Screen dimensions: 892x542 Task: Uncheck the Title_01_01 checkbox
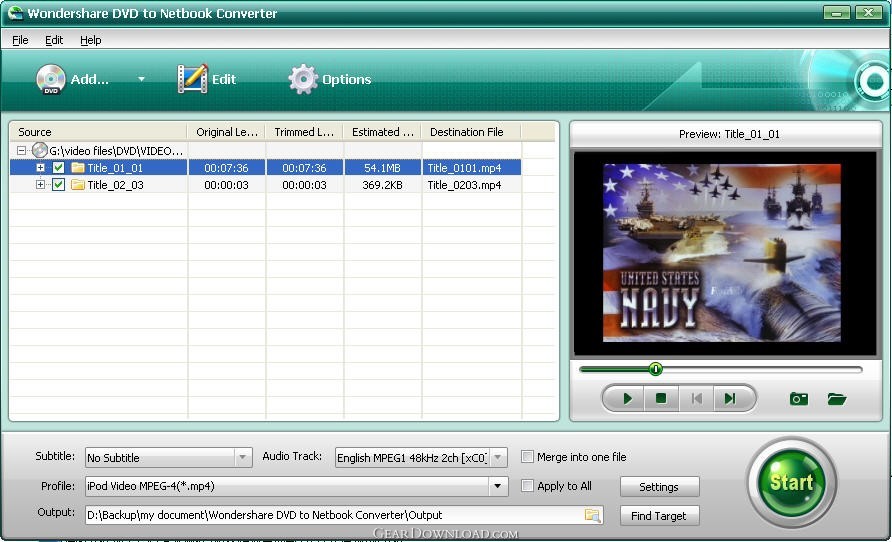(x=58, y=168)
